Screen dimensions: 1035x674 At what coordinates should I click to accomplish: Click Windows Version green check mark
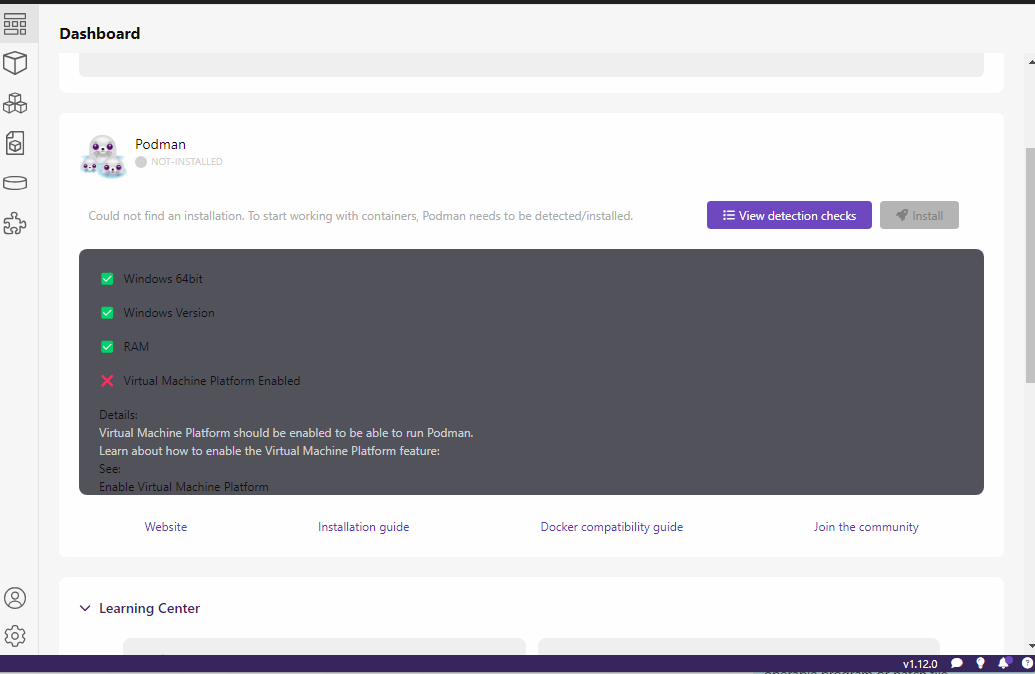click(x=107, y=313)
